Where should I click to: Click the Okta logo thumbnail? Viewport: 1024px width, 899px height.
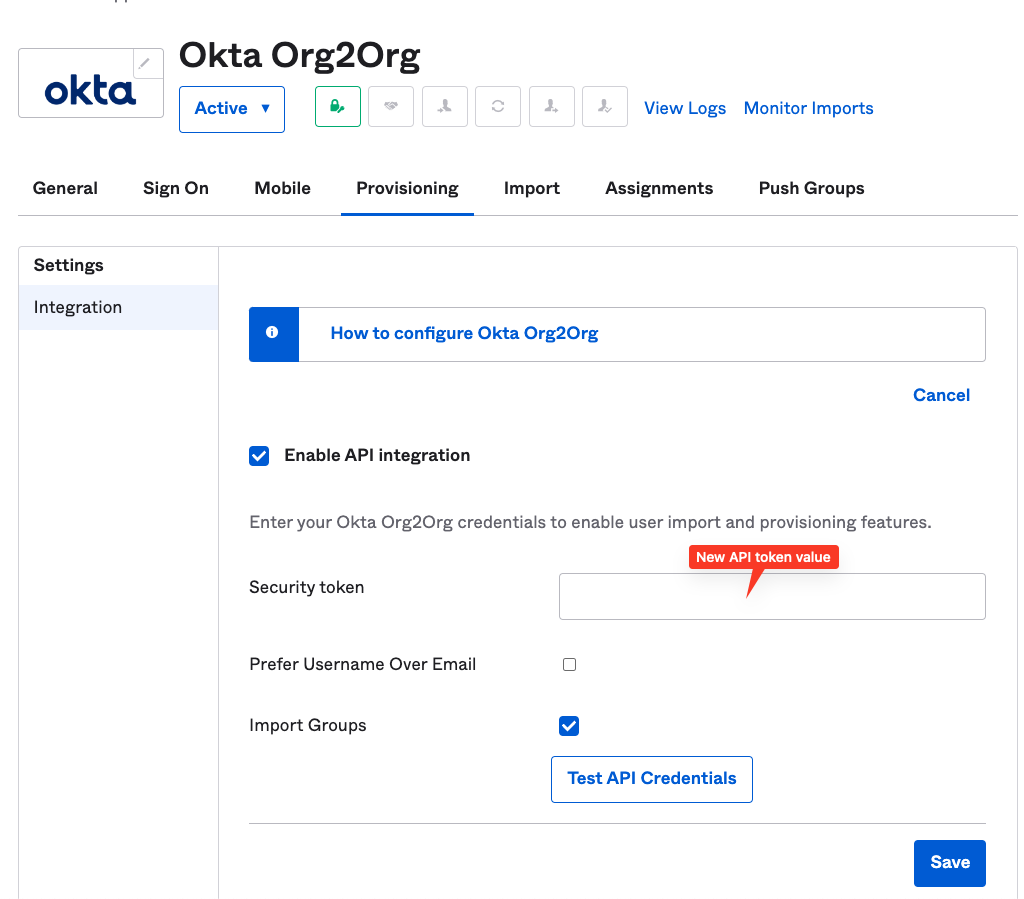click(x=90, y=92)
